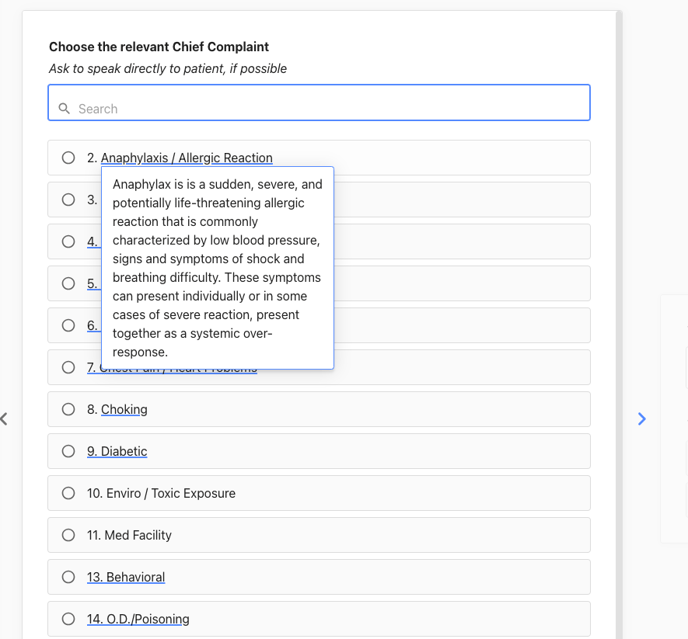Viewport: 688px width, 639px height.
Task: Select radio button for option 6
Action: point(68,325)
